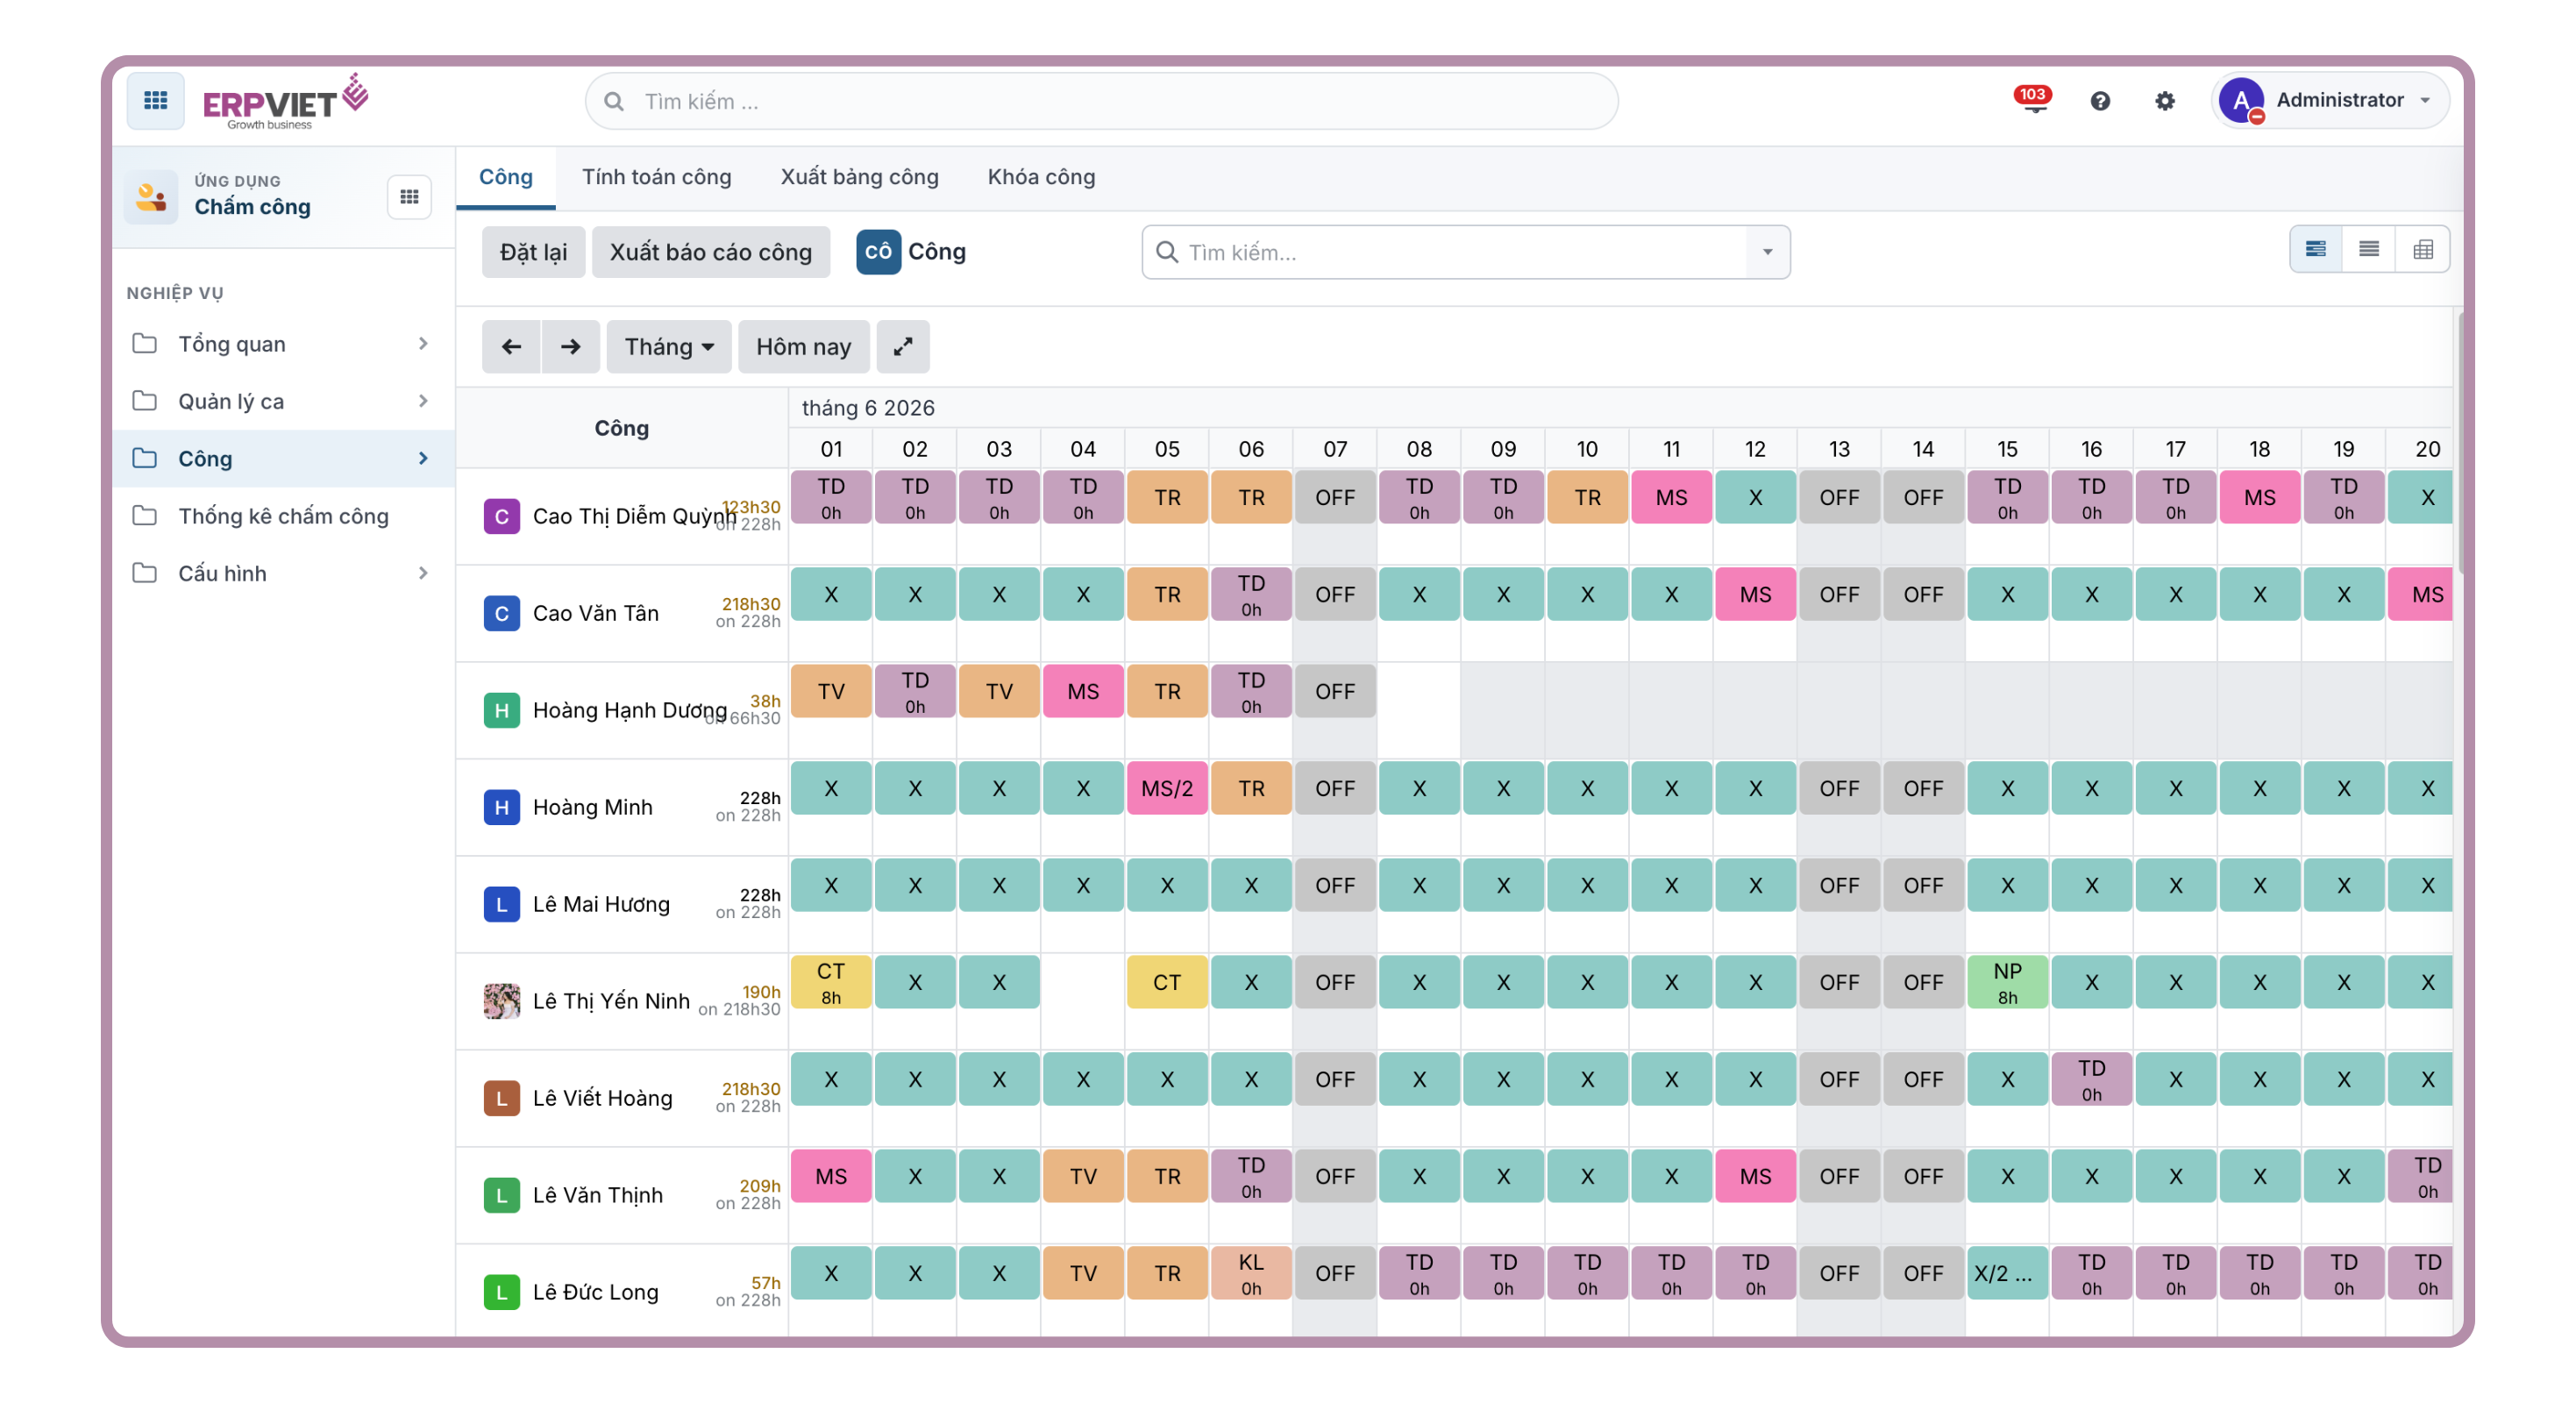Open the notifications bell with 103 badge
The height and width of the screenshot is (1403, 2576).
point(2033,101)
